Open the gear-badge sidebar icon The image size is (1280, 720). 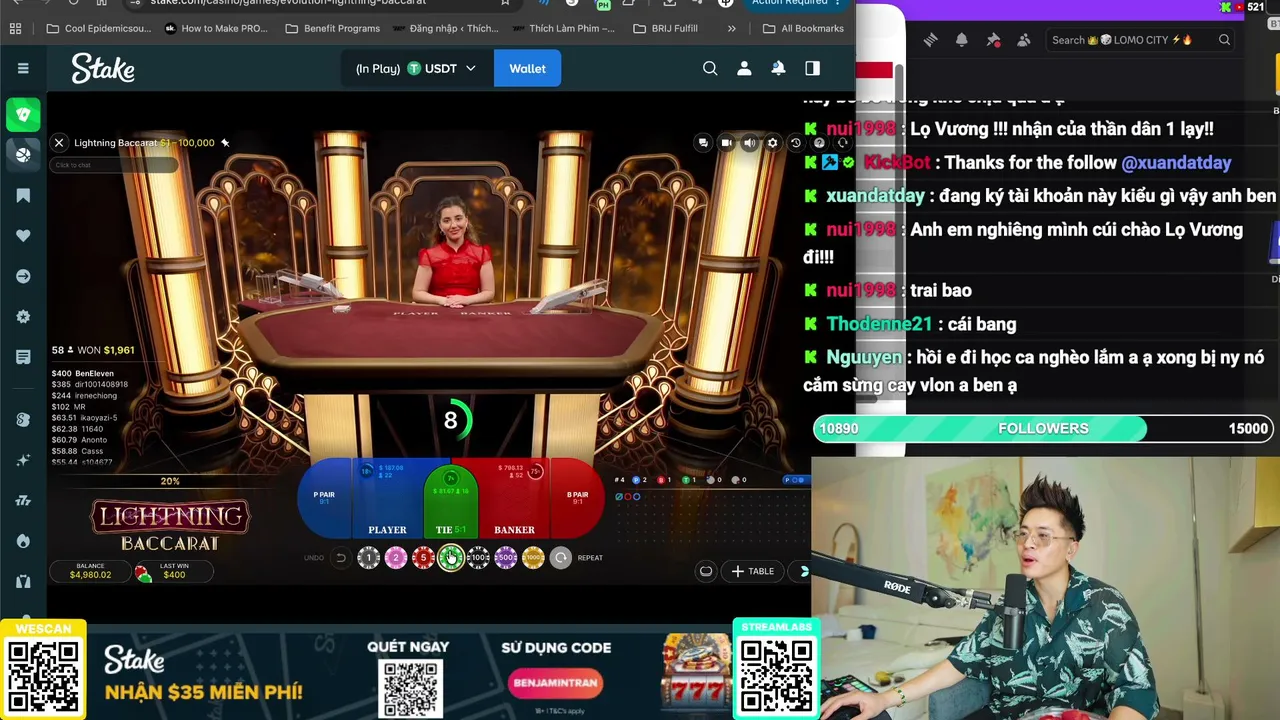pyautogui.click(x=23, y=317)
